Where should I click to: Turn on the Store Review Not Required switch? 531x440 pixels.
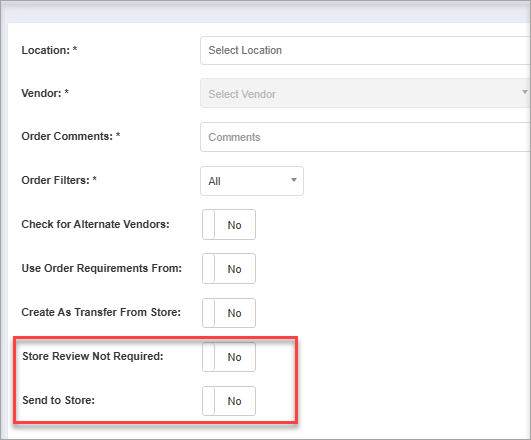pyautogui.click(x=229, y=357)
